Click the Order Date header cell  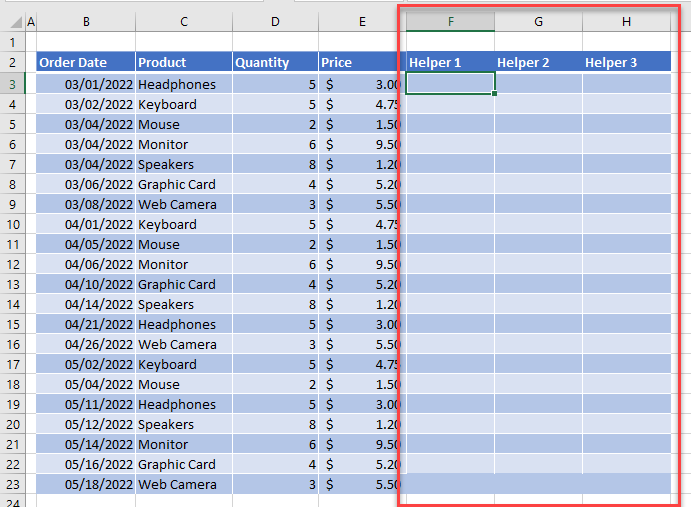click(x=85, y=63)
